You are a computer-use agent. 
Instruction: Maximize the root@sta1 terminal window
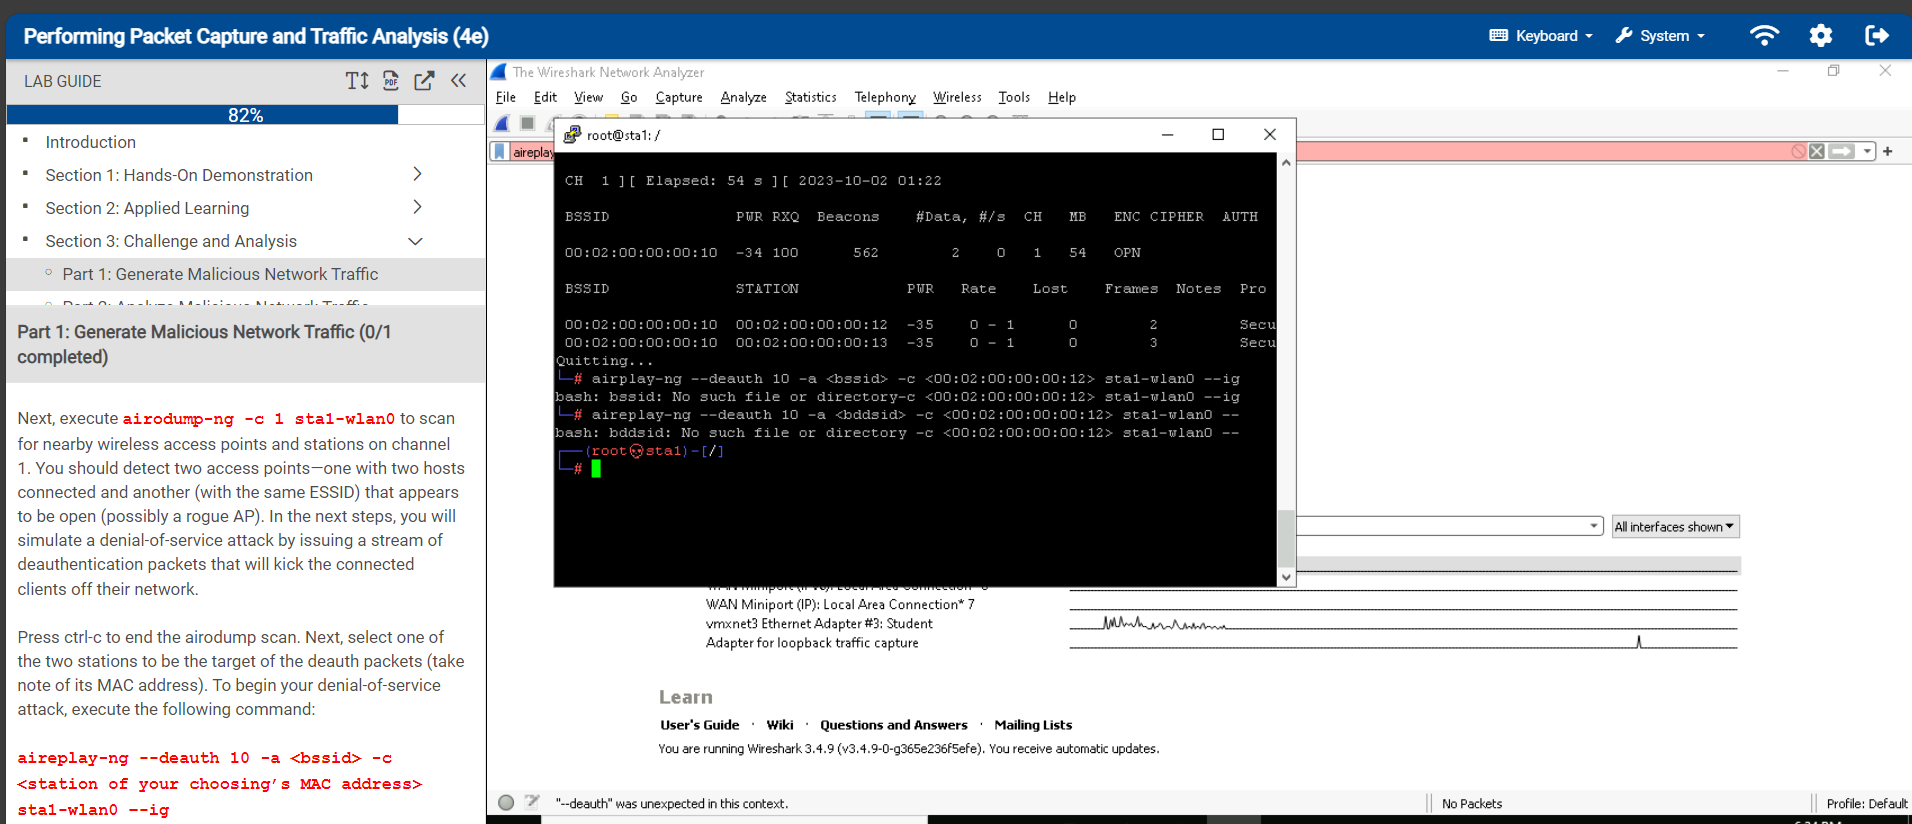(1218, 135)
